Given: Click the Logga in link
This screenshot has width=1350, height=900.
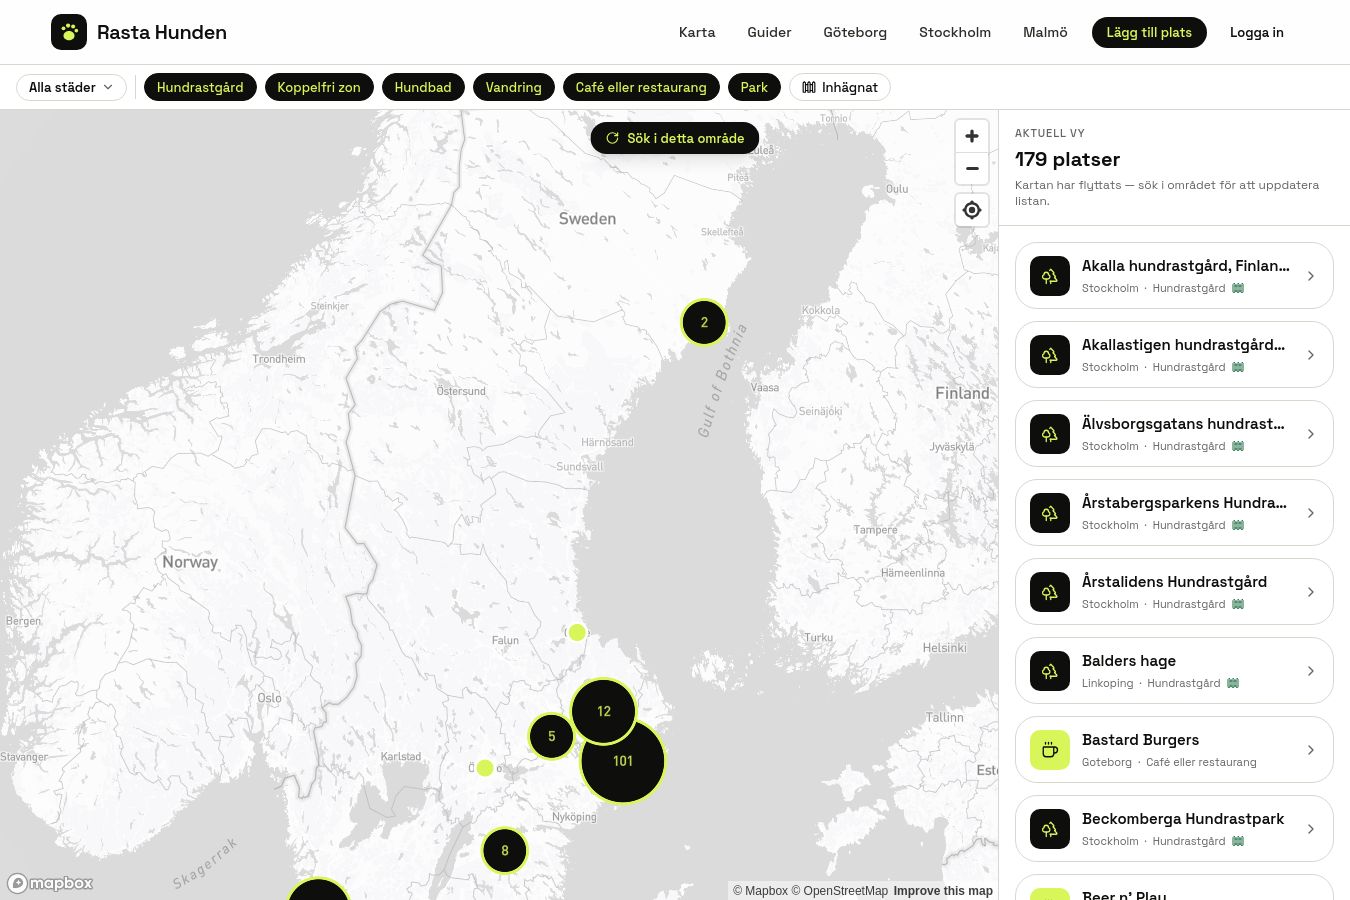Looking at the screenshot, I should [x=1257, y=32].
